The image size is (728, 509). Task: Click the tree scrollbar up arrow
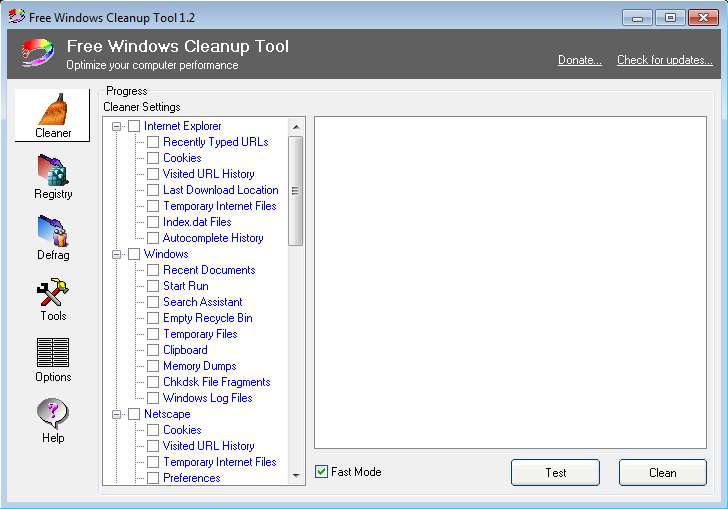point(296,127)
